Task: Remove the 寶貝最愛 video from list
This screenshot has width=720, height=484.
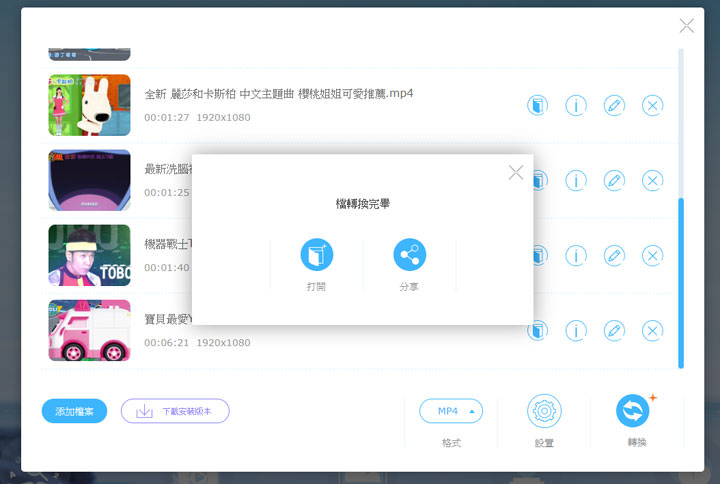Action: pyautogui.click(x=652, y=330)
